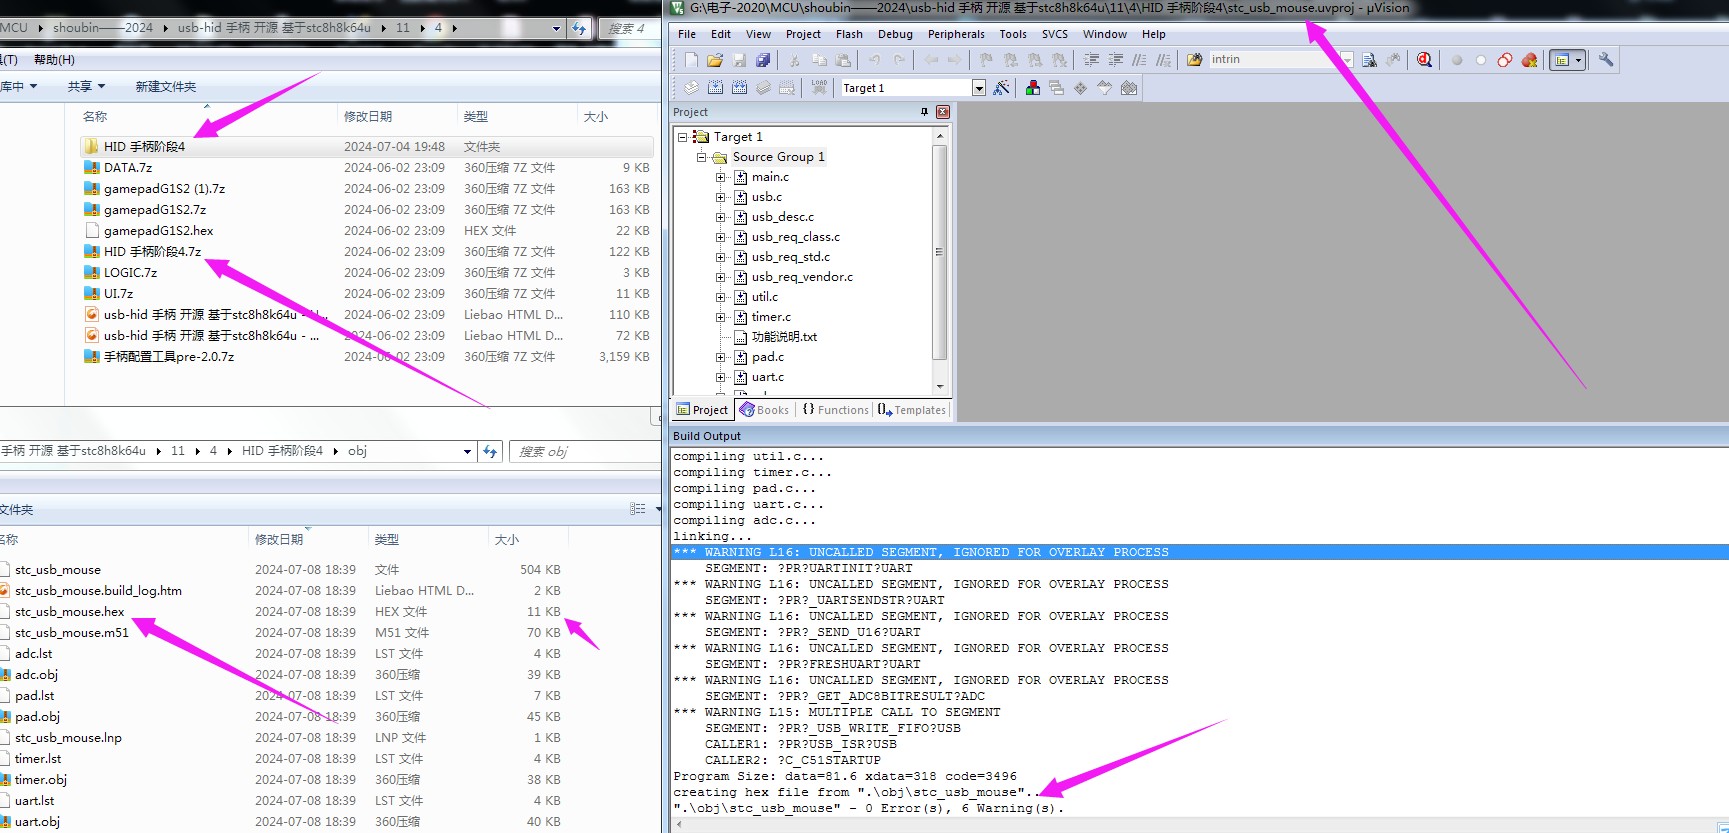Click the Select Software Packs diamond icon
Image resolution: width=1729 pixels, height=833 pixels.
pyautogui.click(x=1081, y=88)
